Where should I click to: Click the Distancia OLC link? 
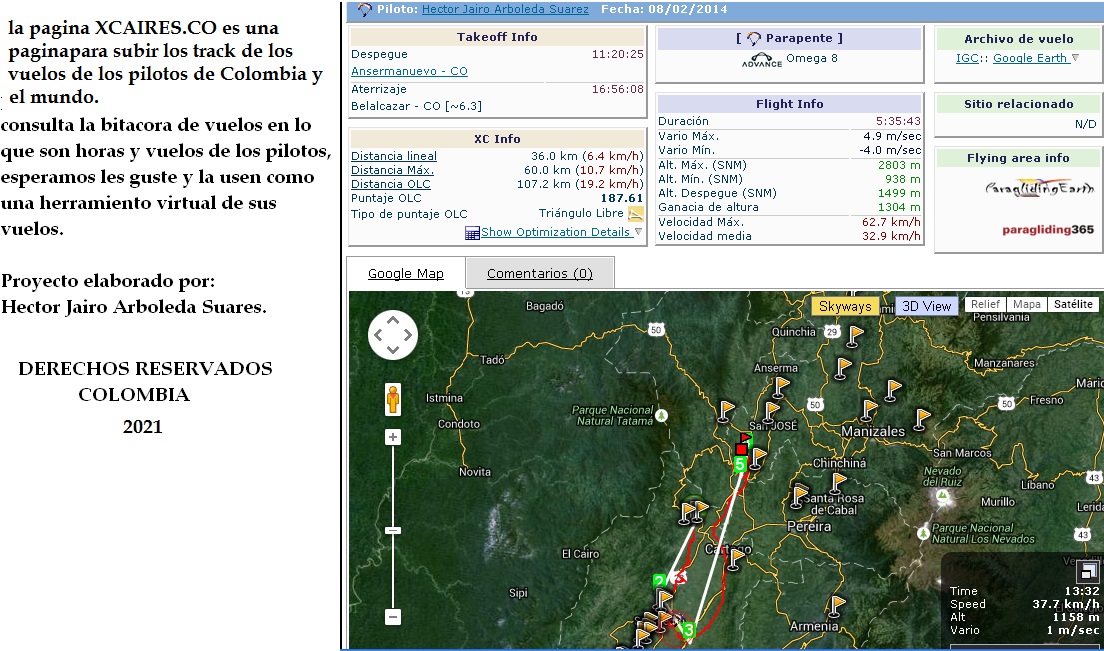pyautogui.click(x=391, y=184)
